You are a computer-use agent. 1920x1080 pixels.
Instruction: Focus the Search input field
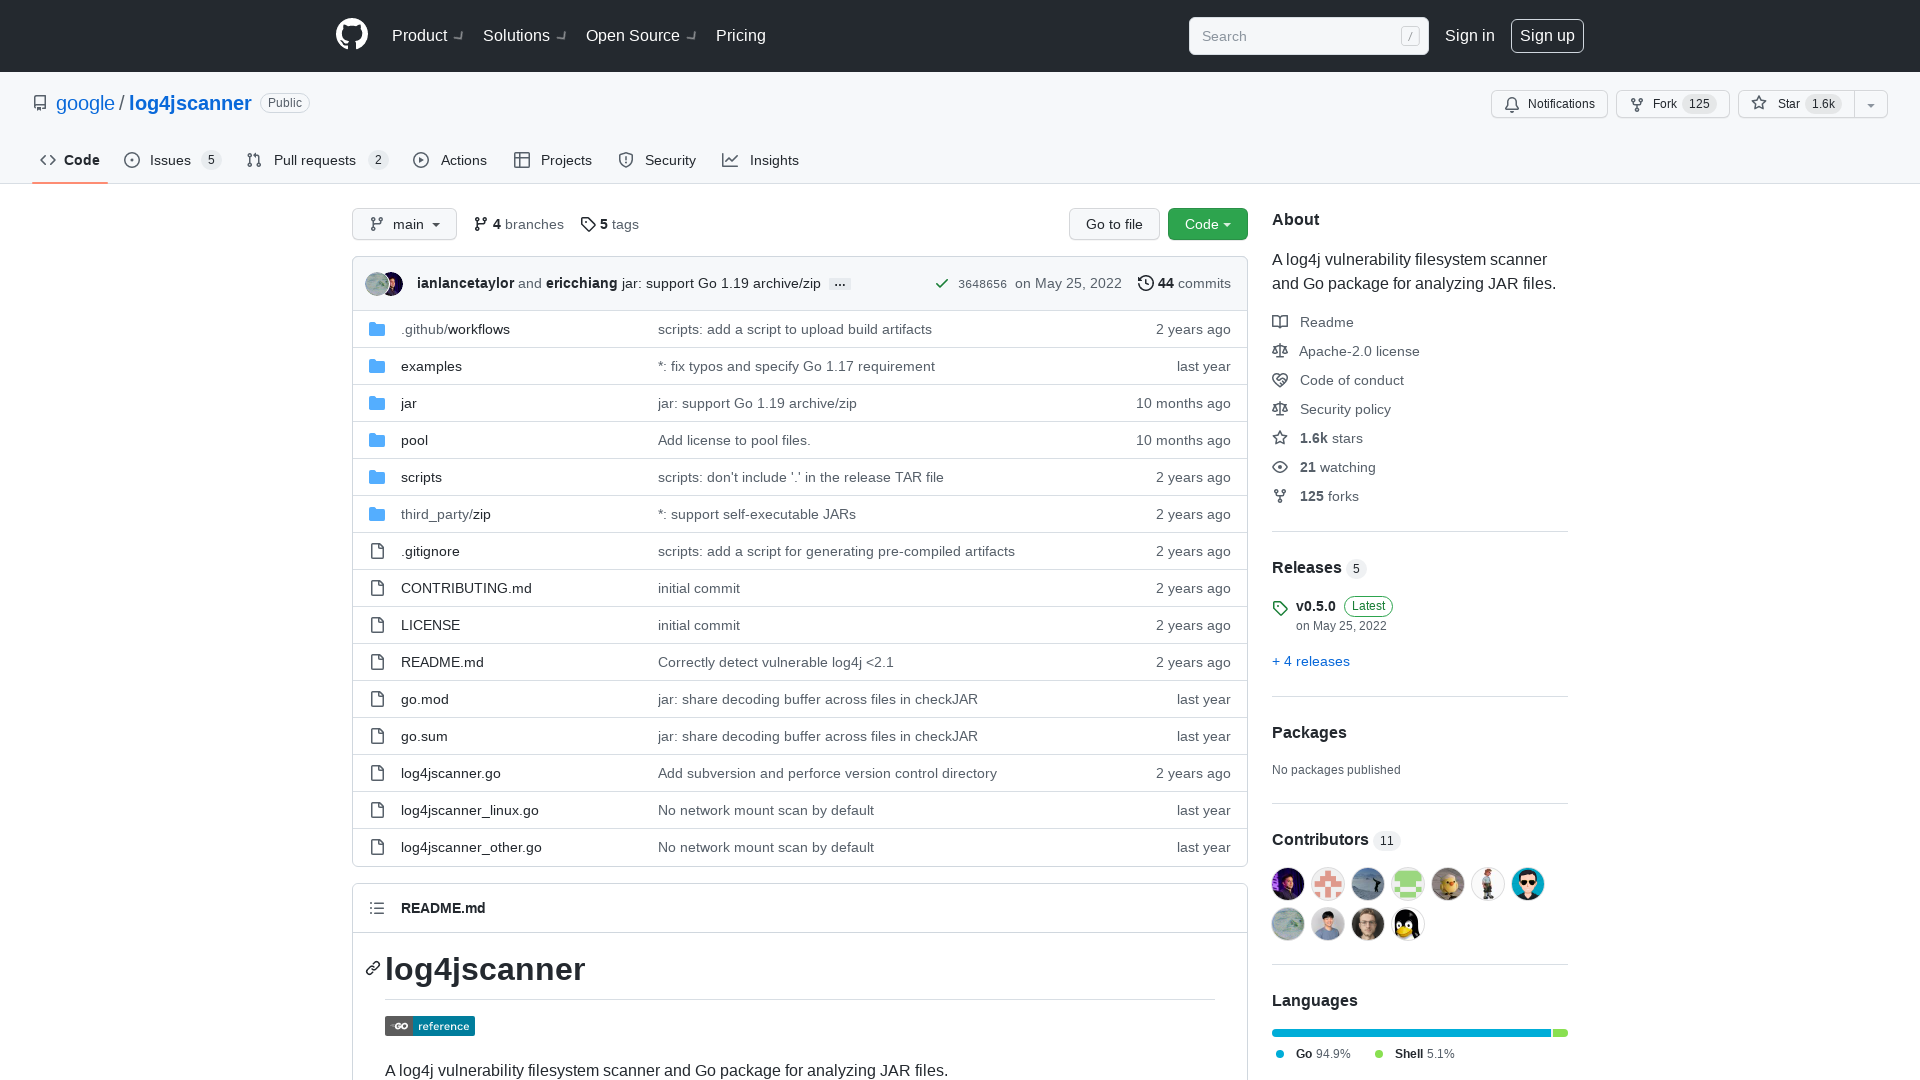click(x=1308, y=36)
